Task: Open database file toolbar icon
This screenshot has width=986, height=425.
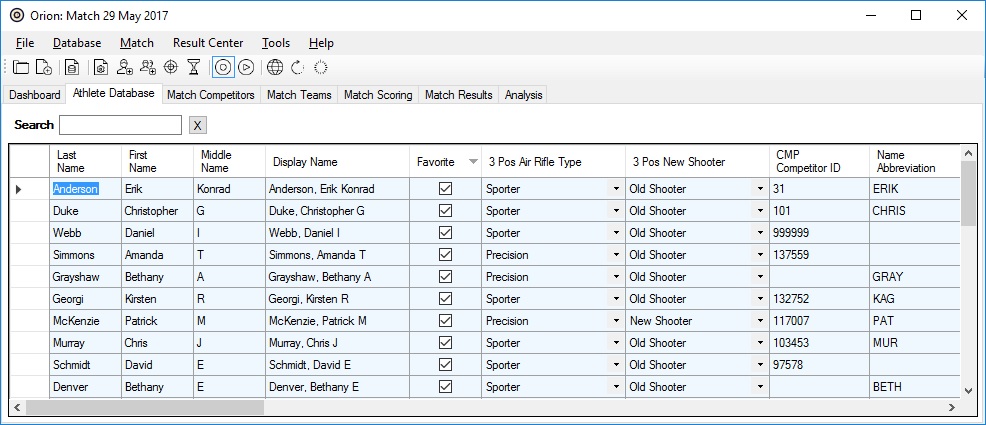Action: 72,67
